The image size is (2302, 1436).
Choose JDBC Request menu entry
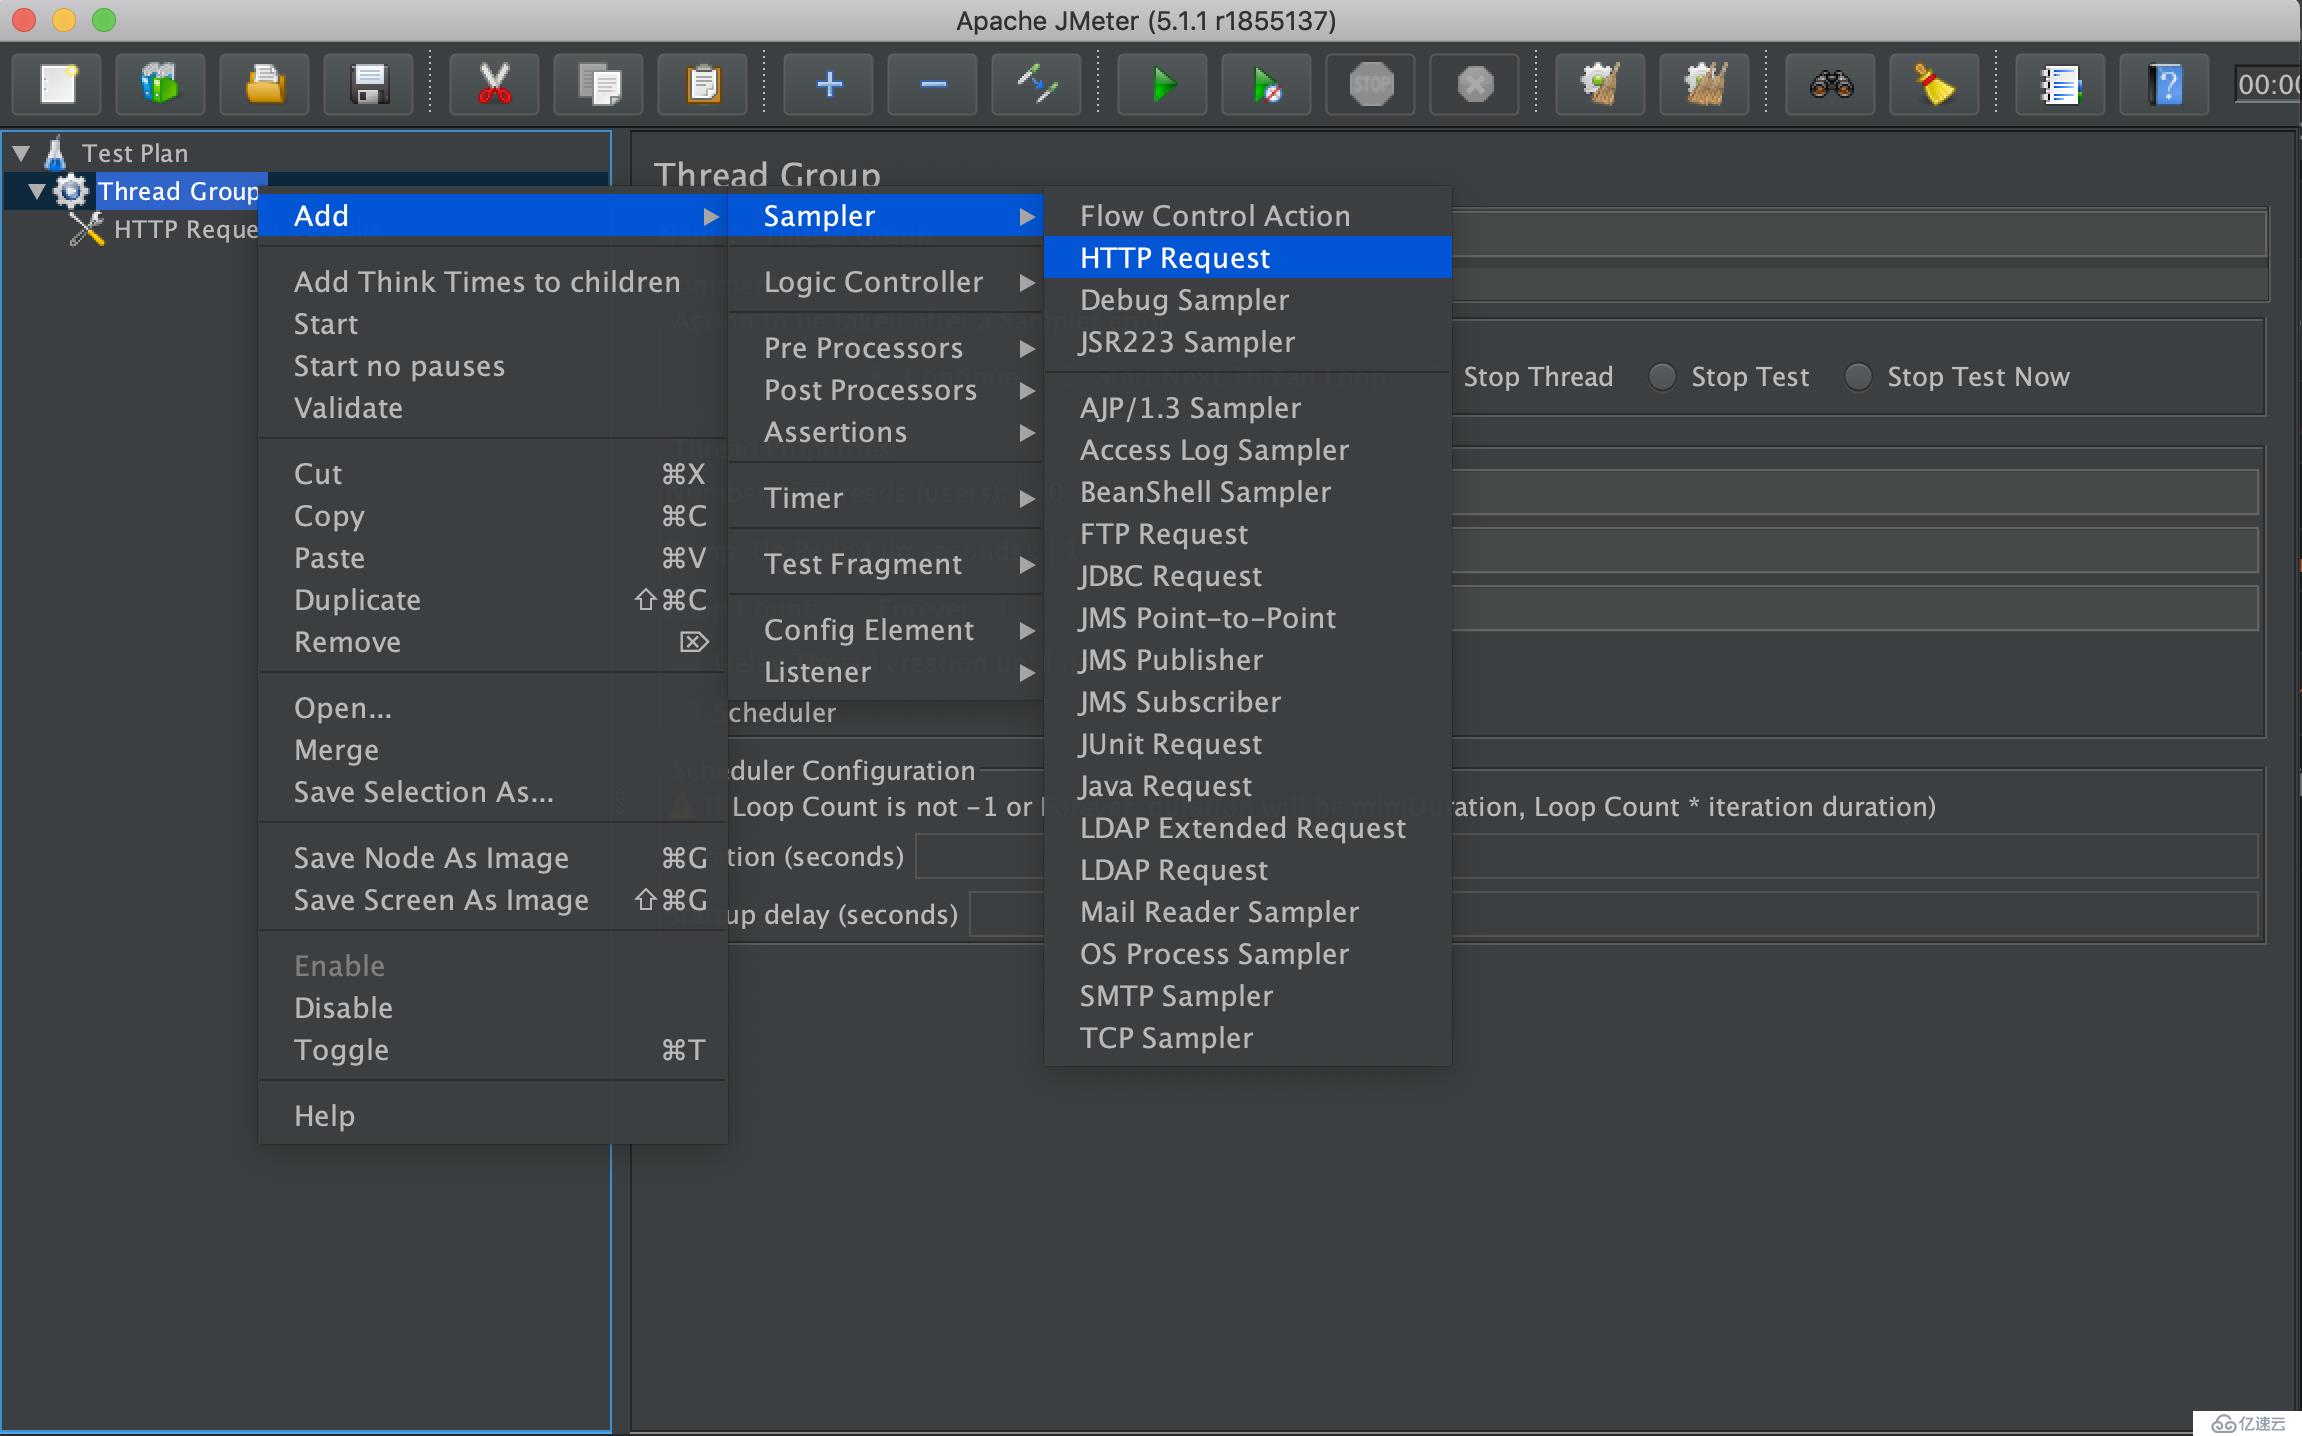click(1247, 576)
